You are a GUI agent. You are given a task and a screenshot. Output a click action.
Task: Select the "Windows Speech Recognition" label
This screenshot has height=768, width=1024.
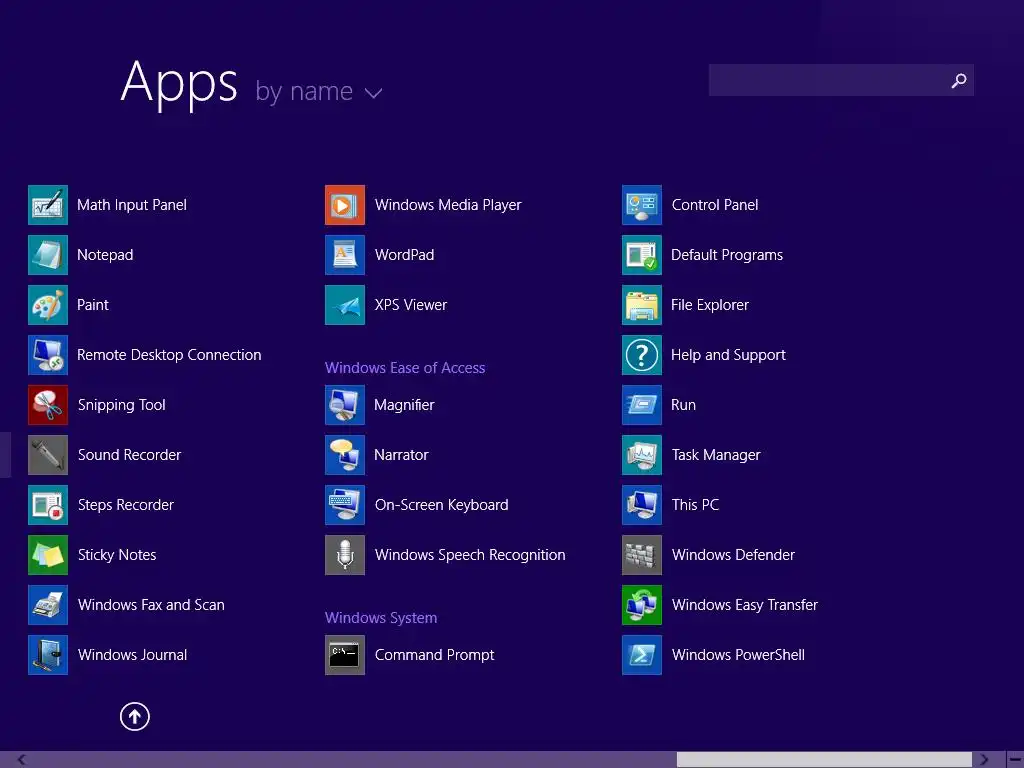[470, 555]
